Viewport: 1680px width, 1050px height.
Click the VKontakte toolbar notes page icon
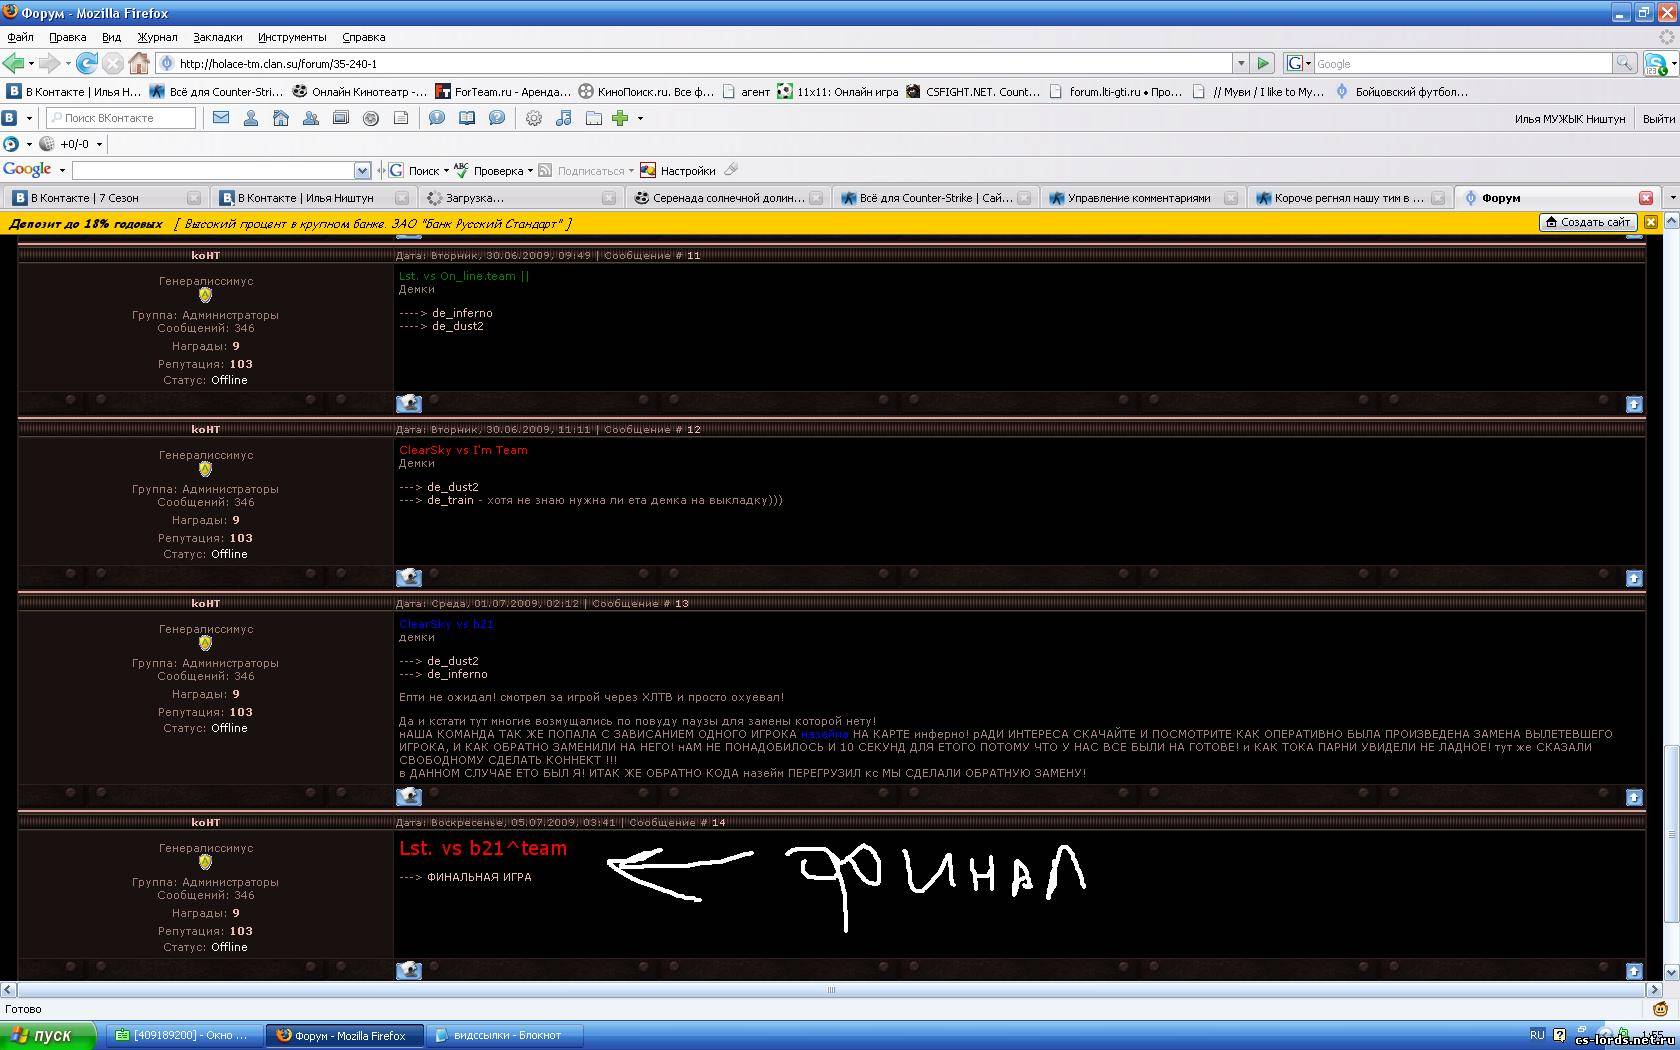[401, 118]
